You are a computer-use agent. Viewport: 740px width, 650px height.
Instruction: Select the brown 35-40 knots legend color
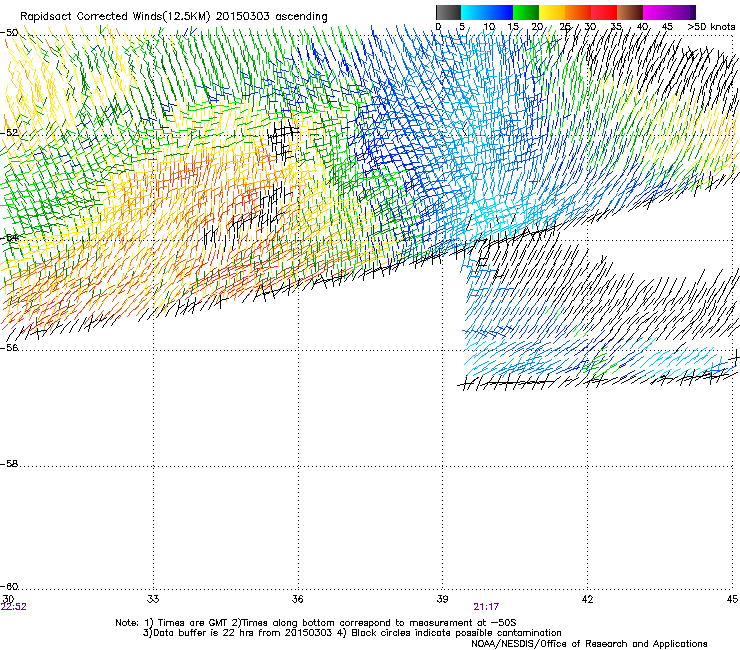coord(630,12)
